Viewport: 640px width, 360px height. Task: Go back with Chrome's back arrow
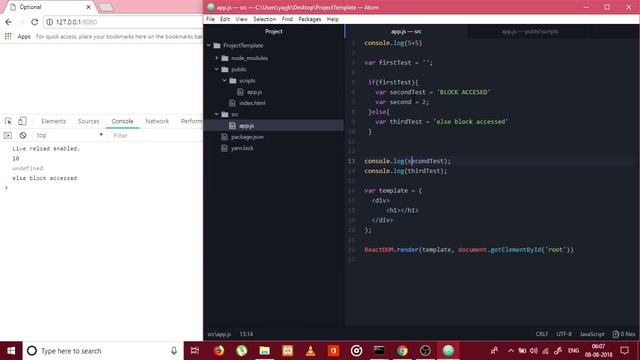(9, 22)
